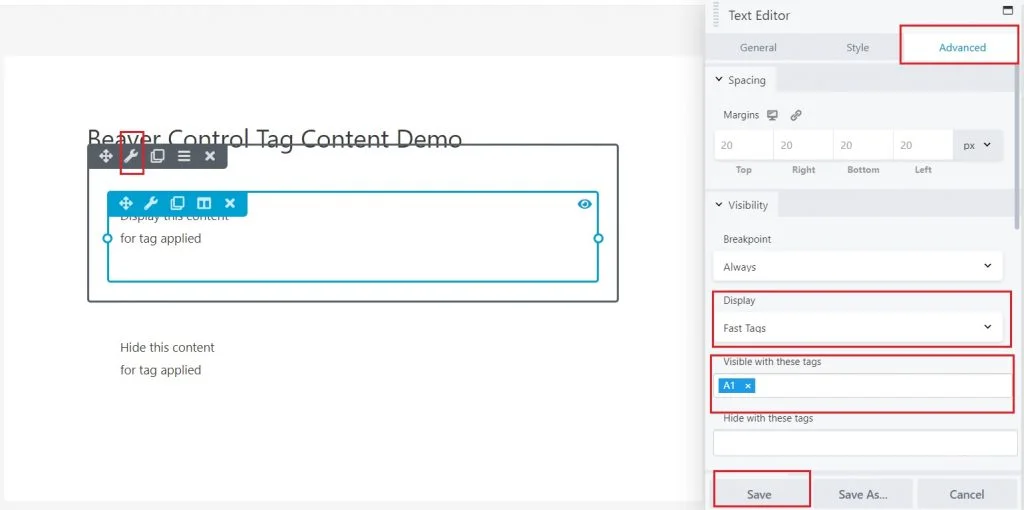Click the page heading 'Beaver Control Tag Content Demo'
The image size is (1024, 510).
tap(275, 138)
